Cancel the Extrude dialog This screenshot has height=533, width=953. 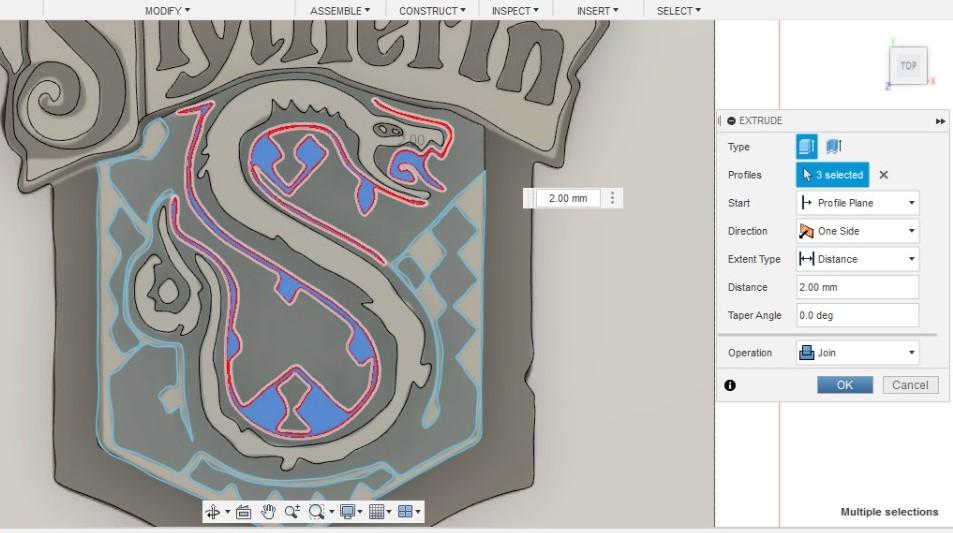[910, 385]
